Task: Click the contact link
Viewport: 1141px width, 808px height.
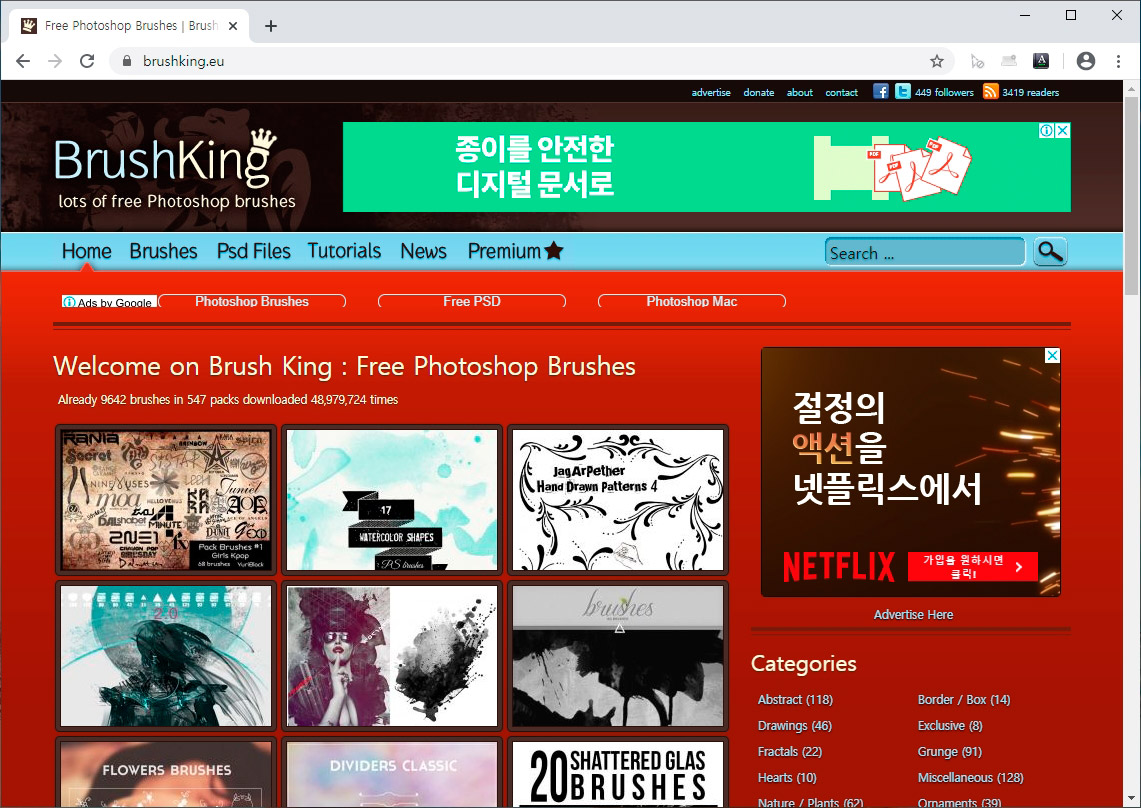Action: [x=841, y=92]
